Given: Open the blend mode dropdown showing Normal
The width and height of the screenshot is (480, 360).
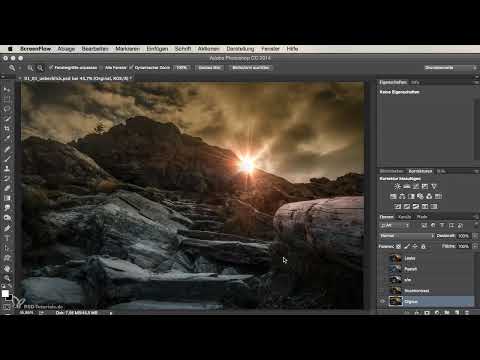Looking at the screenshot, I should pos(407,236).
